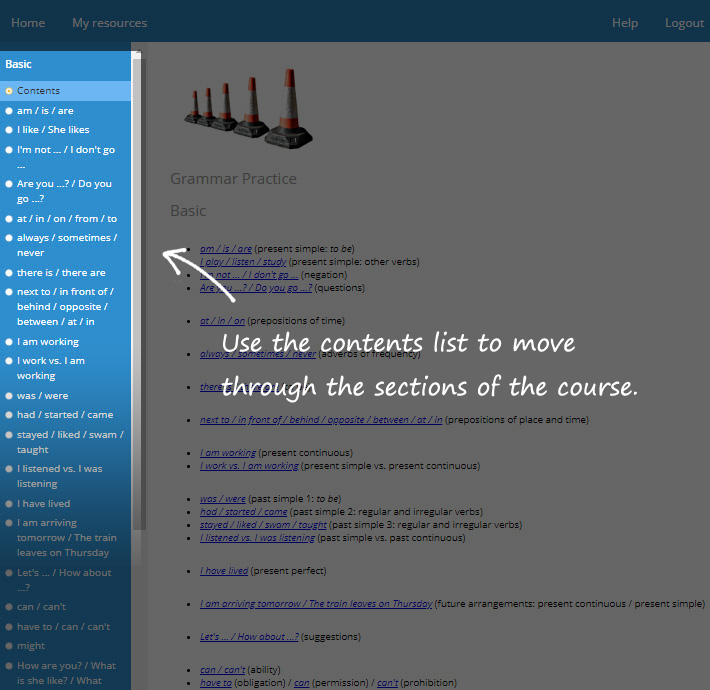This screenshot has width=710, height=690.
Task: Select 'I like / She likes' sidebar section
Action: pyautogui.click(x=53, y=130)
